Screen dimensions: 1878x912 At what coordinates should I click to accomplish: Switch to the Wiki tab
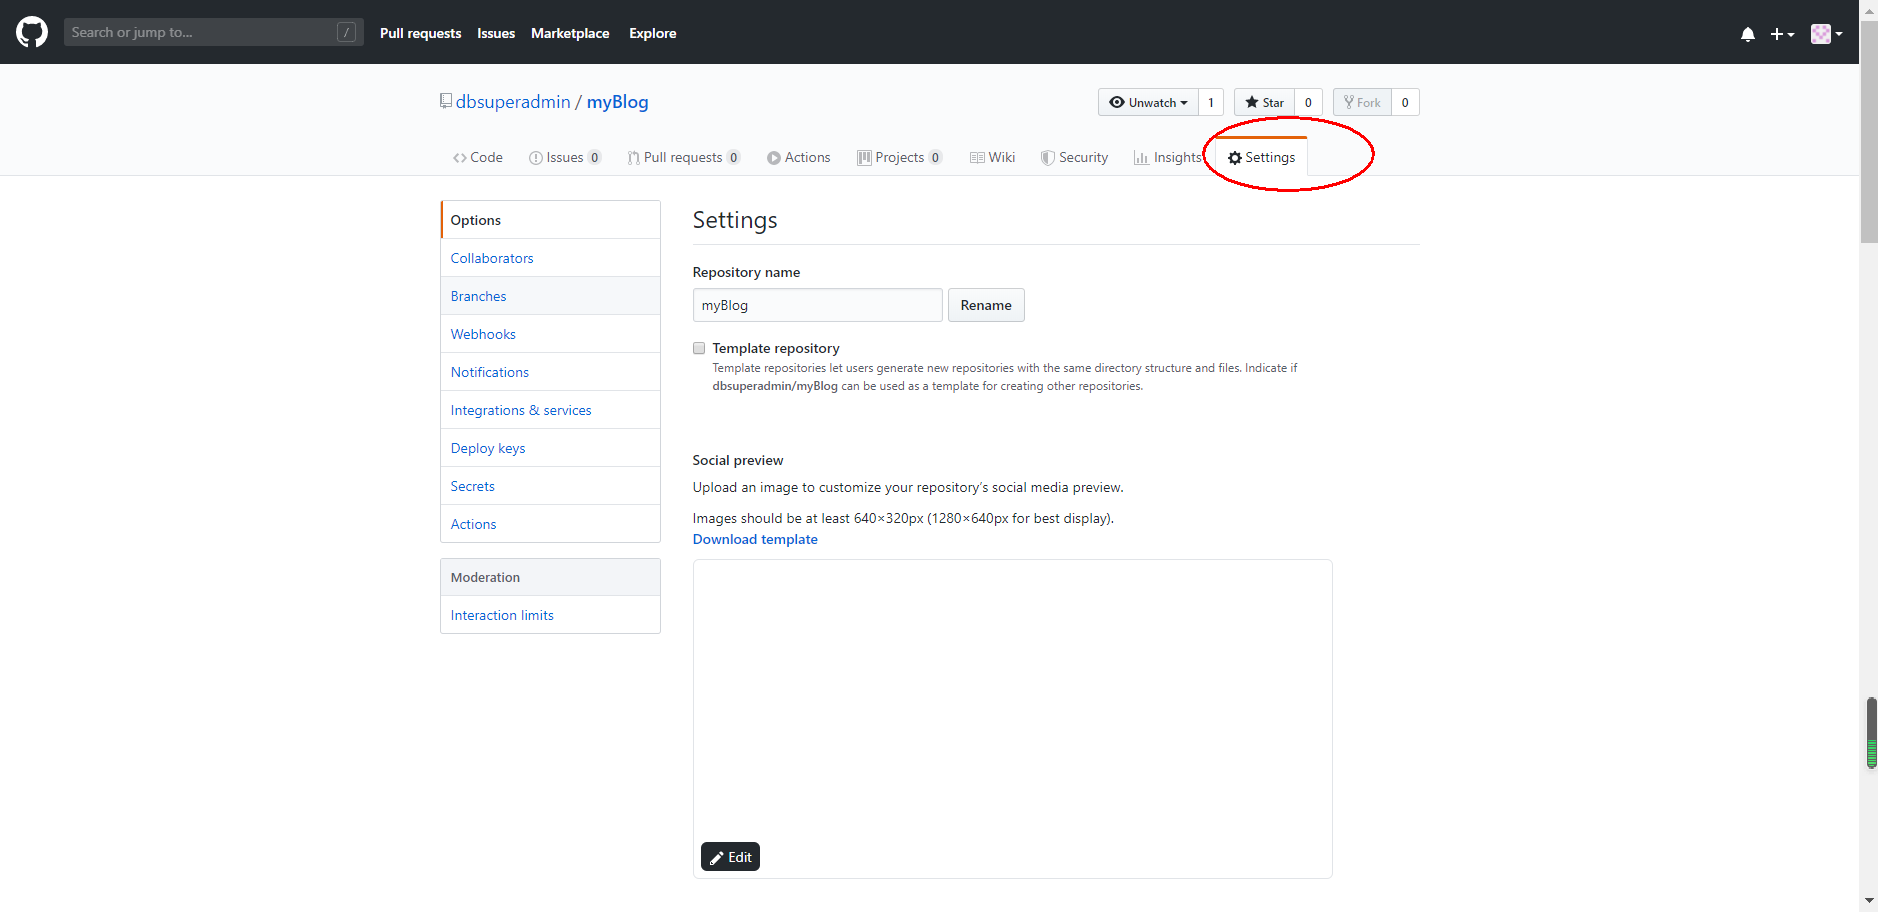point(993,157)
